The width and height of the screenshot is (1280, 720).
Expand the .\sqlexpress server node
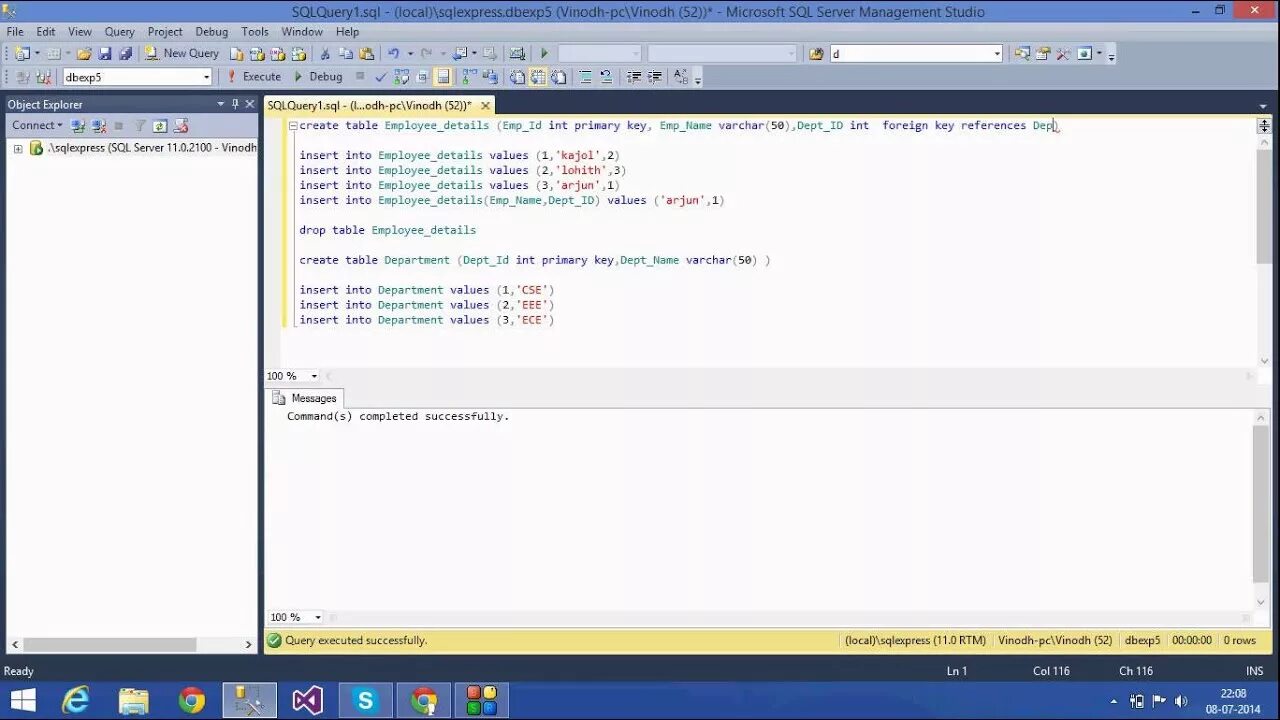(18, 148)
